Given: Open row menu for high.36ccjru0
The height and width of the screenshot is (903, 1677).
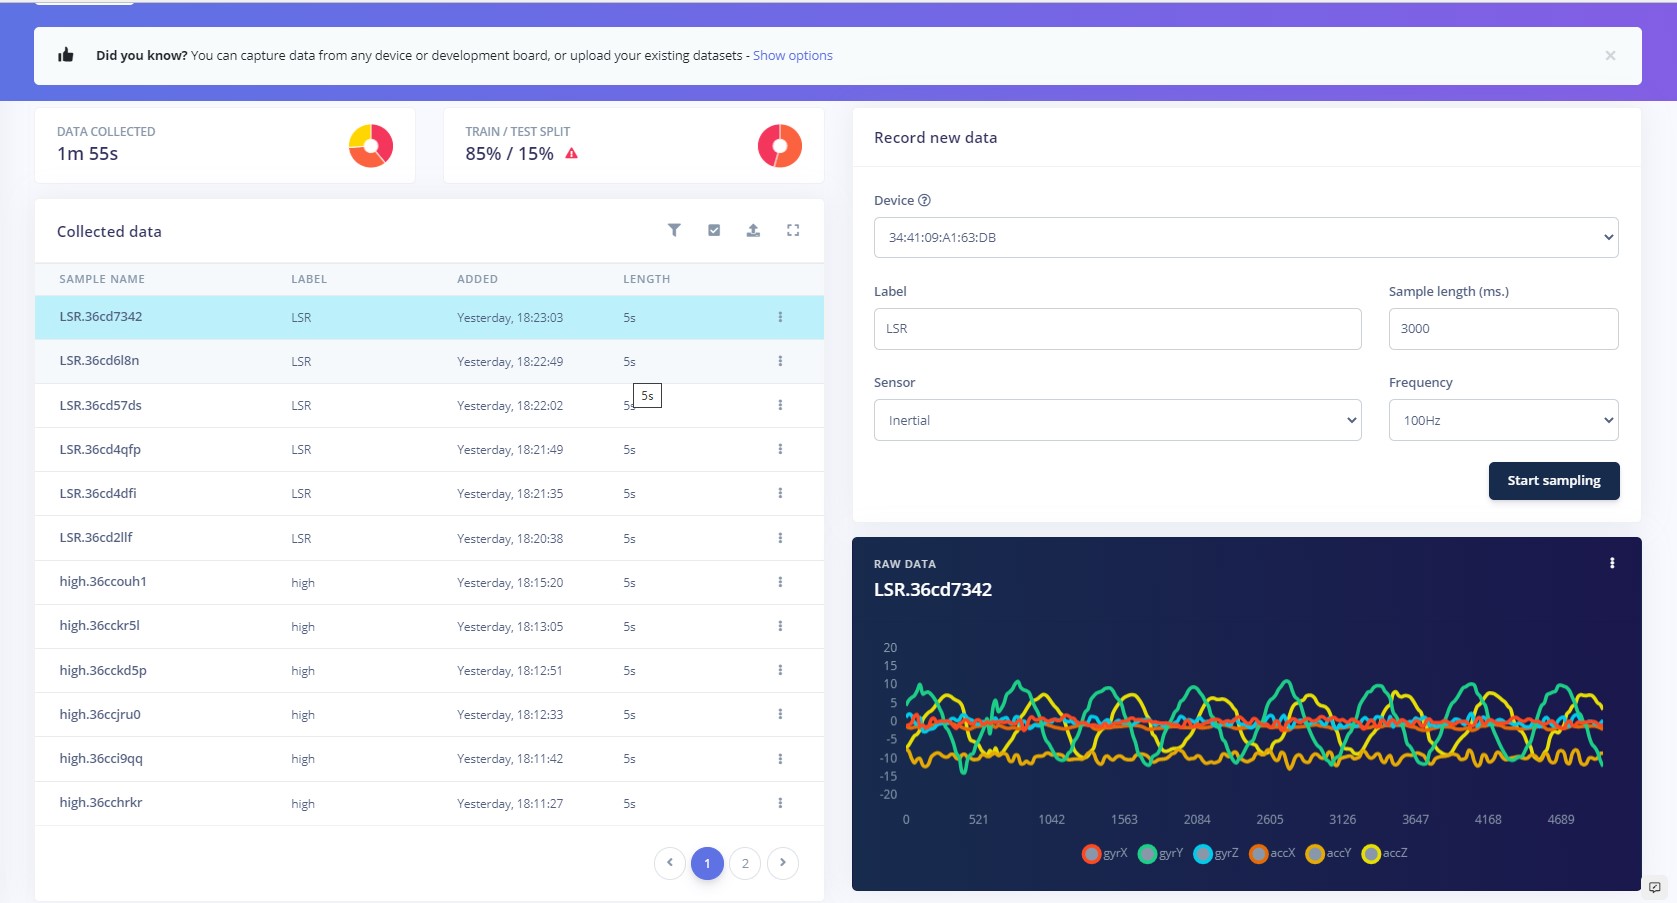Looking at the screenshot, I should 780,714.
